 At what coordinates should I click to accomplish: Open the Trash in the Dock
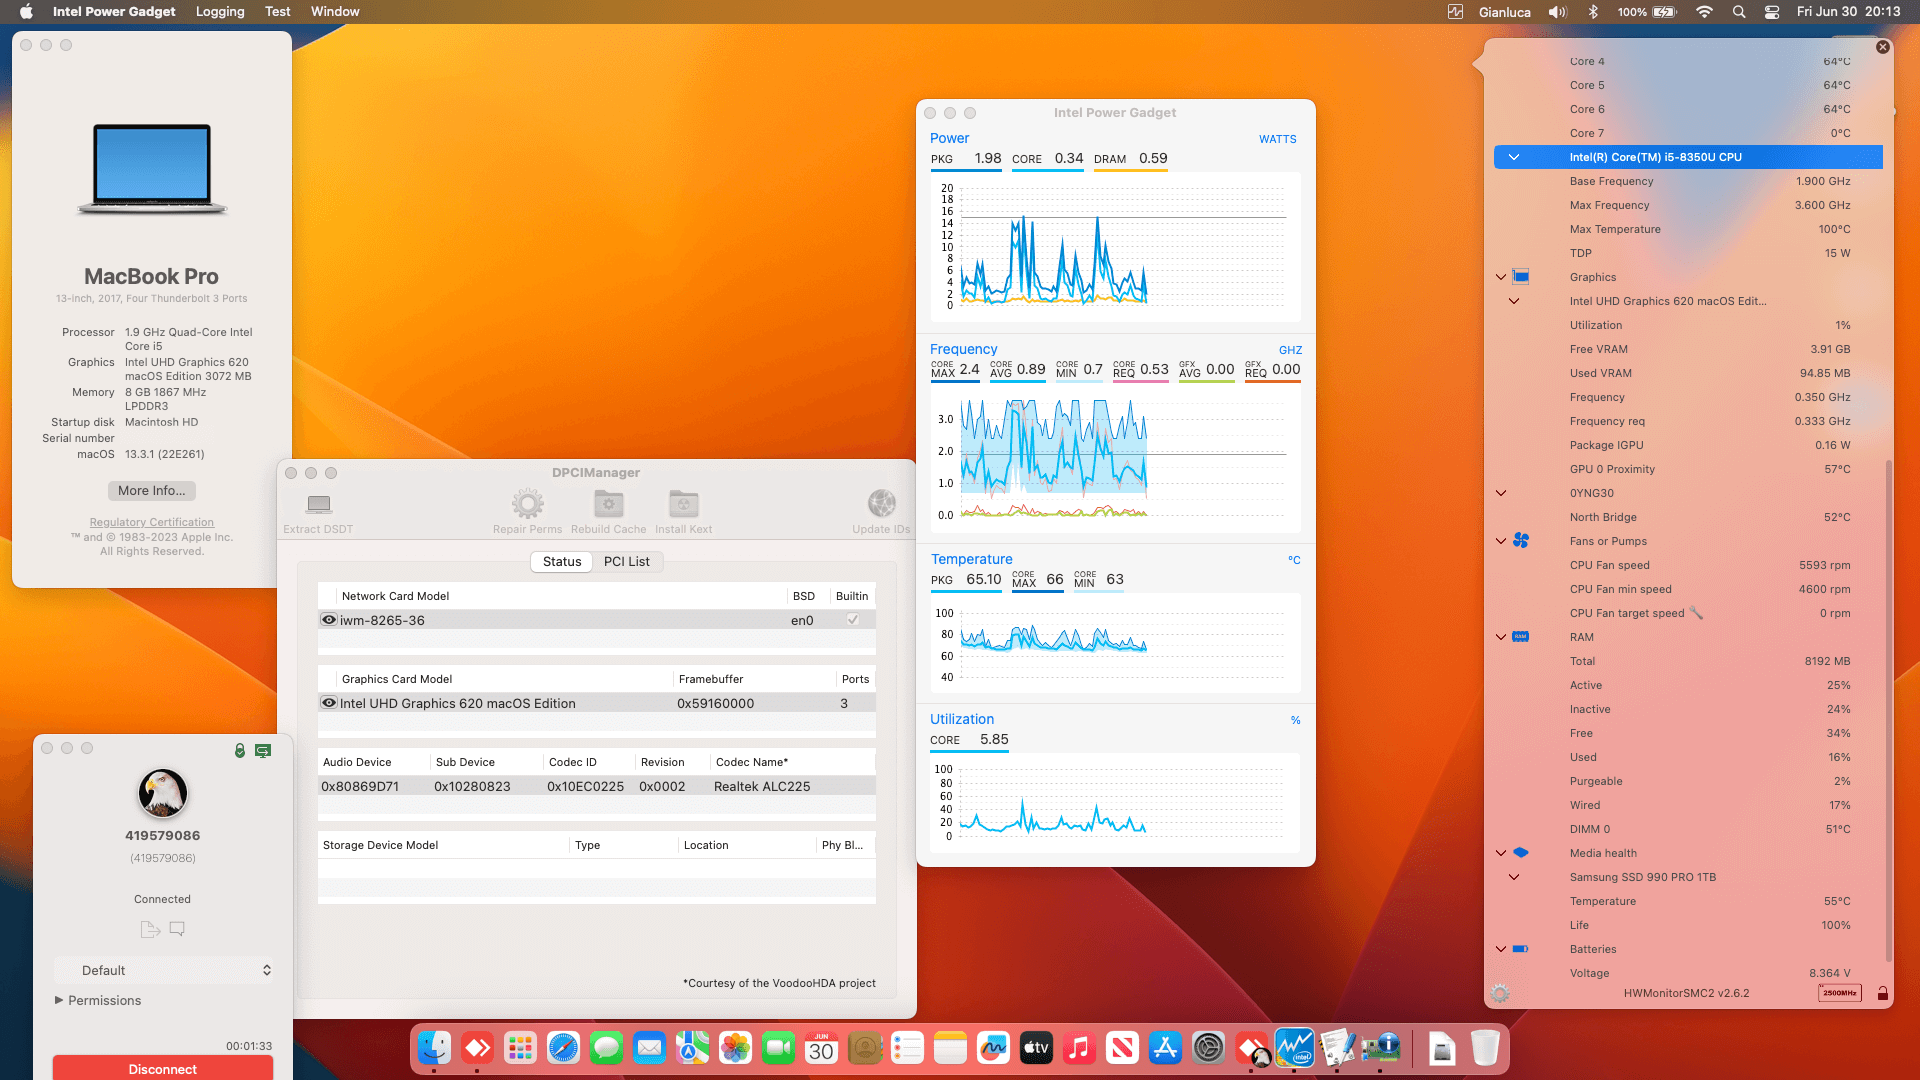(x=1485, y=1048)
